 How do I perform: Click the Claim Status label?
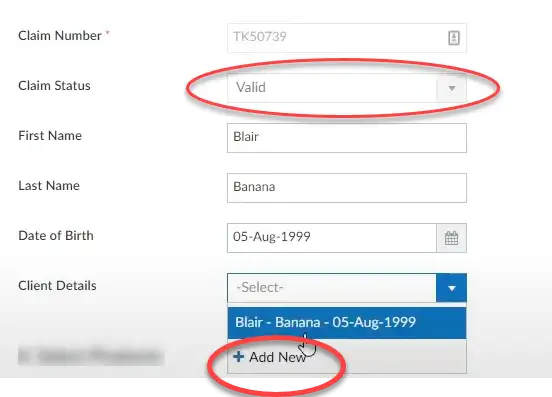54,86
